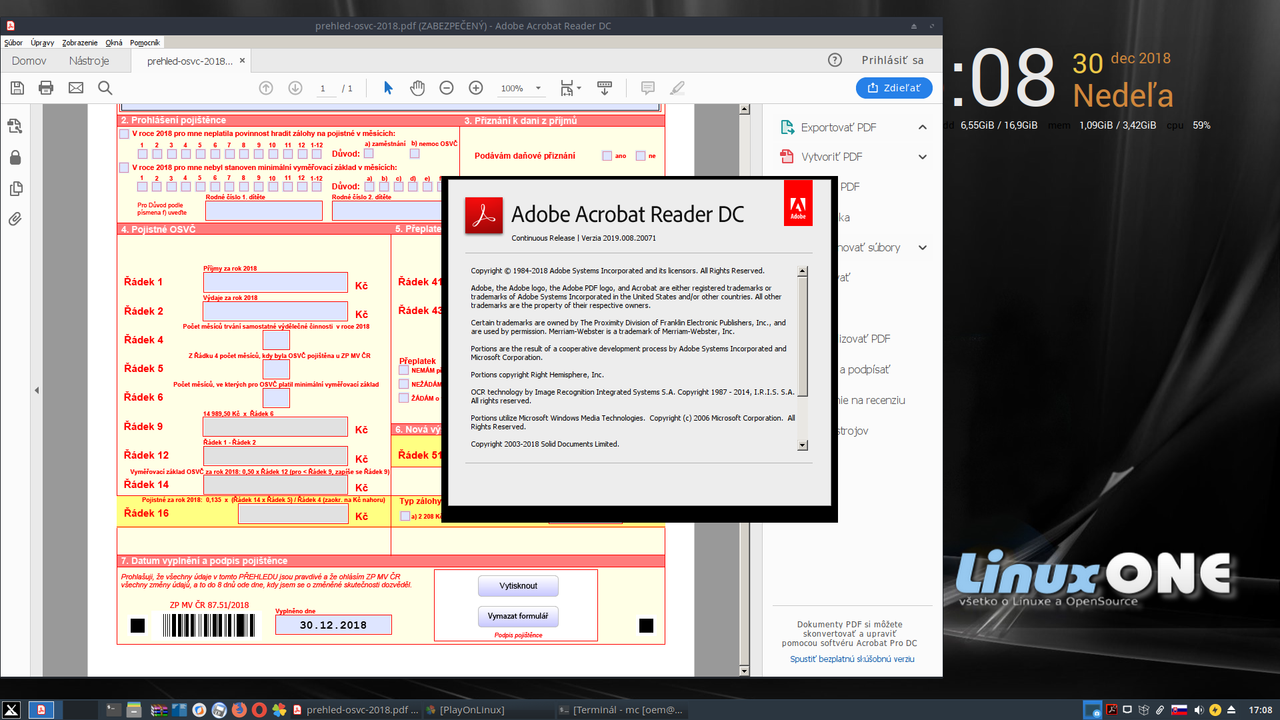Activate the hand pan tool
The image size is (1280, 720).
(417, 88)
